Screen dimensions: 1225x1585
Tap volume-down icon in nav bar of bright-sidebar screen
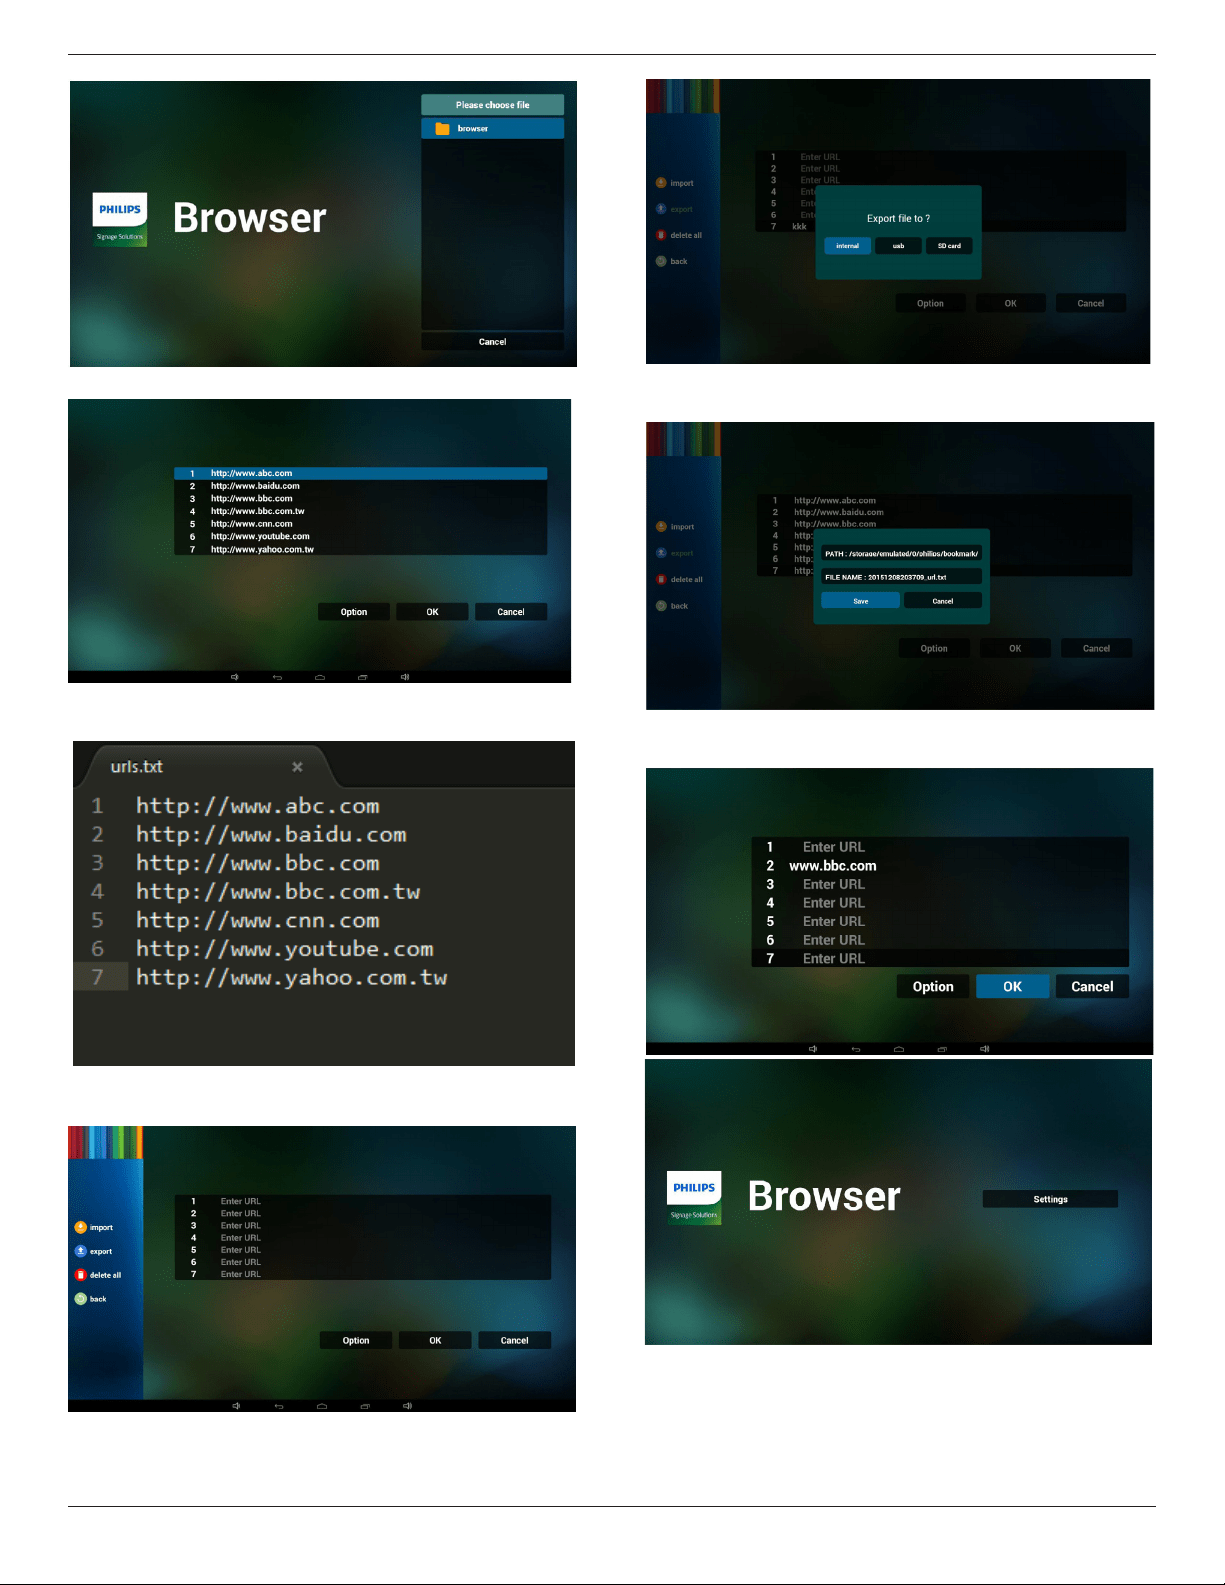(x=237, y=1406)
